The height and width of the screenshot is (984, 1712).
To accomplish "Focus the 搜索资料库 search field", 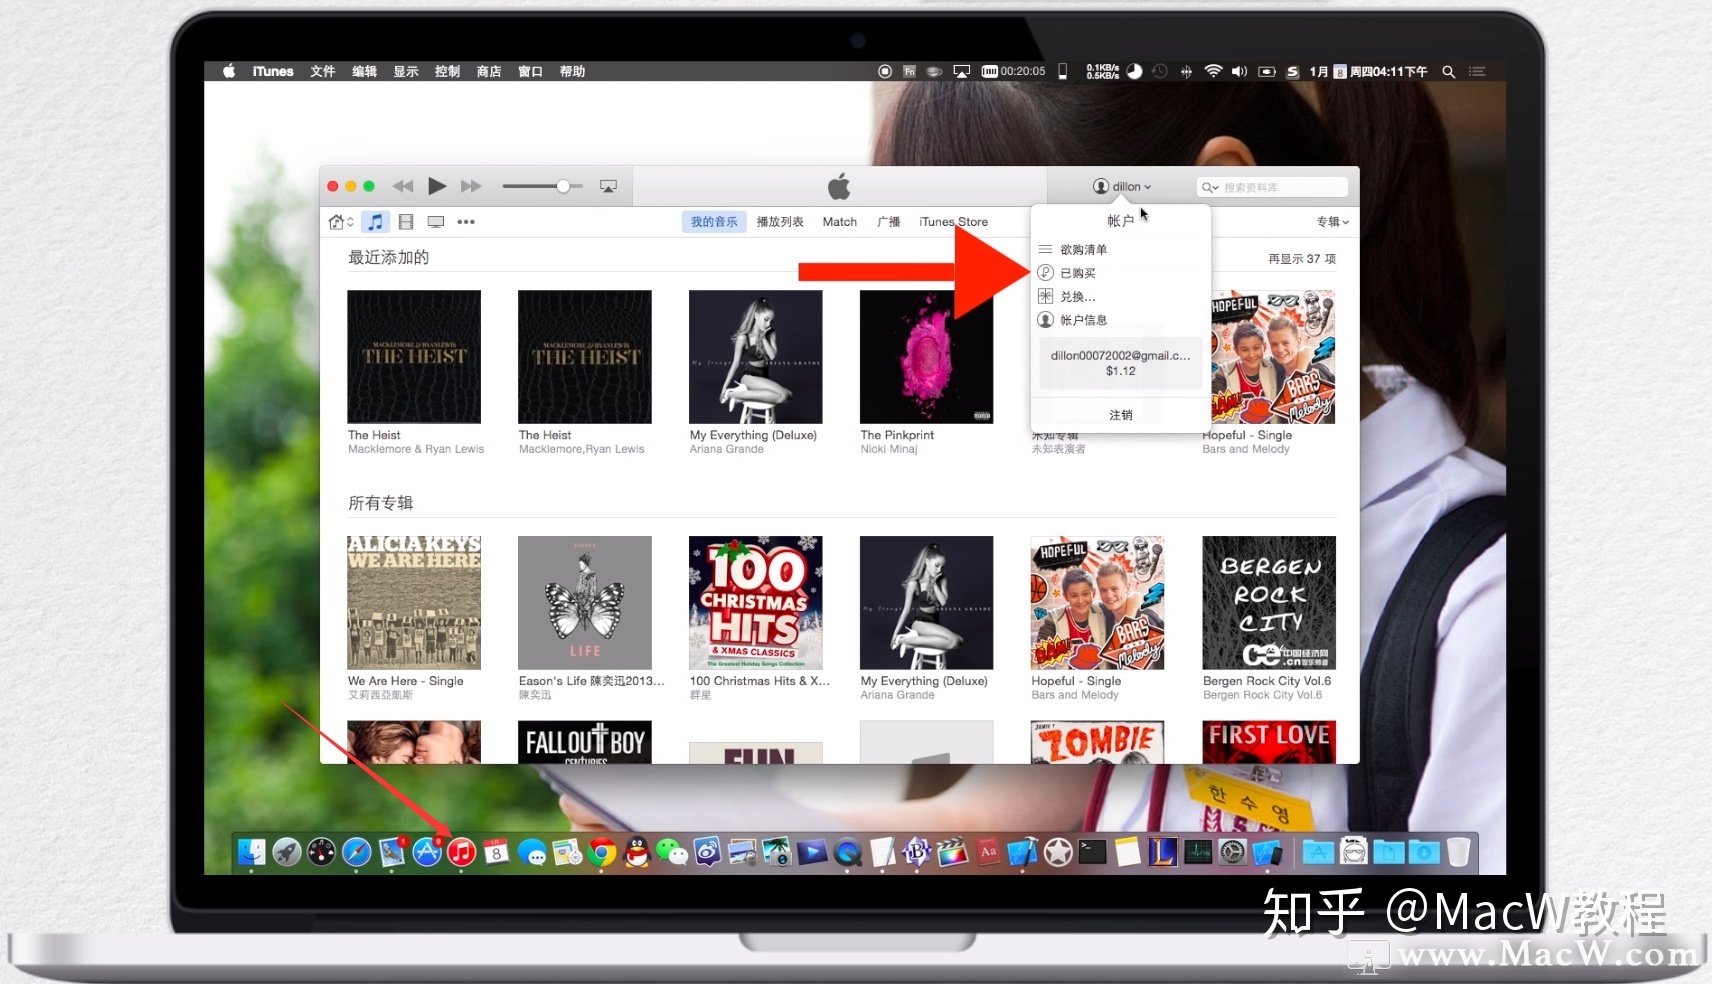I will (x=1272, y=187).
